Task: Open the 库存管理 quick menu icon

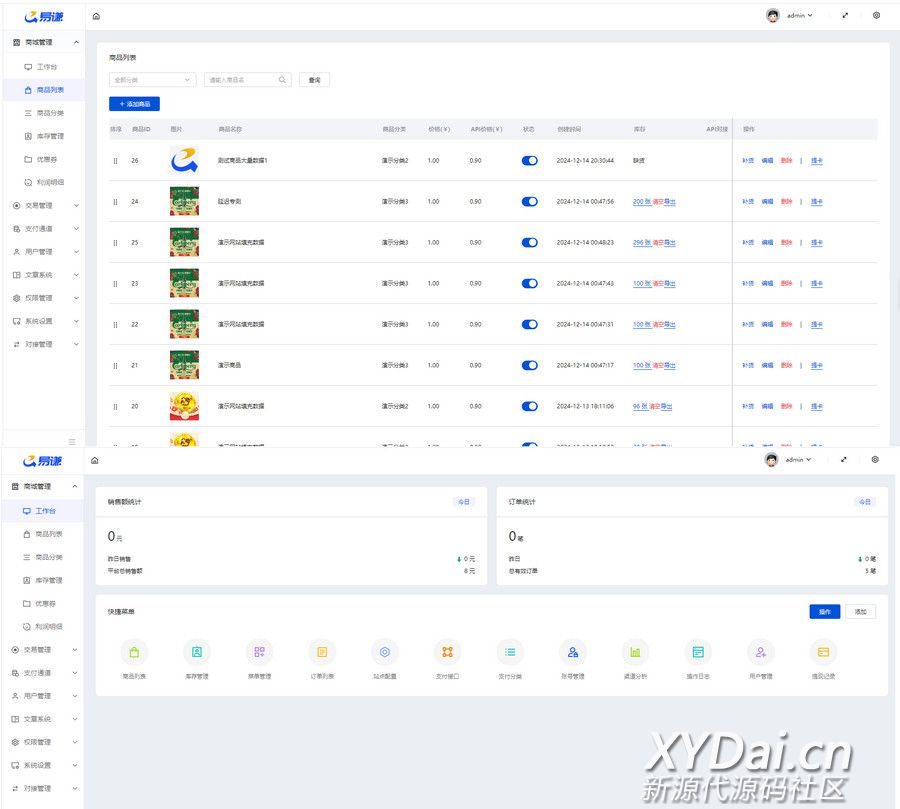Action: tap(197, 652)
